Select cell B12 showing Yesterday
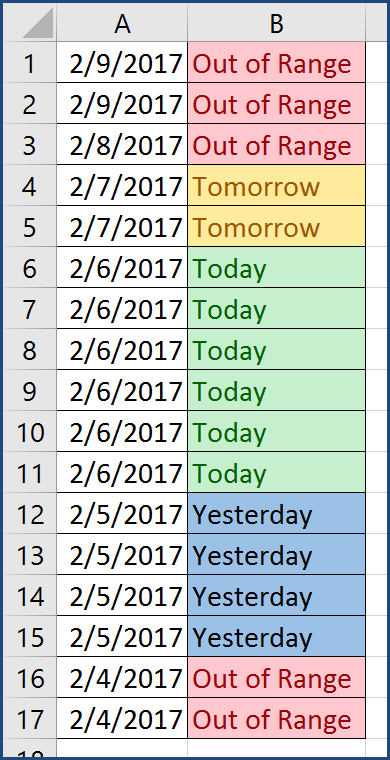390x760 pixels. (276, 513)
